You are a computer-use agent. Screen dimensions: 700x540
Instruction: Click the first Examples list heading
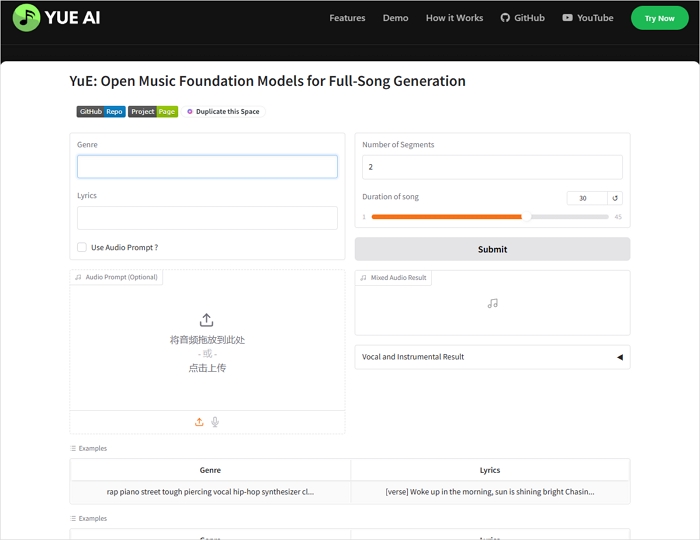coord(89,448)
